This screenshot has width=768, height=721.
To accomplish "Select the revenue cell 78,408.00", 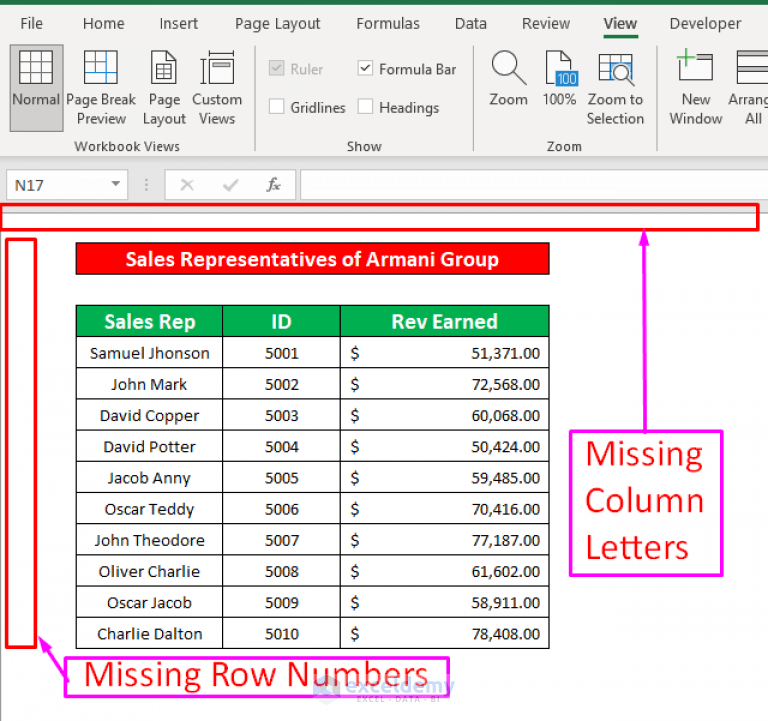I will pyautogui.click(x=444, y=633).
